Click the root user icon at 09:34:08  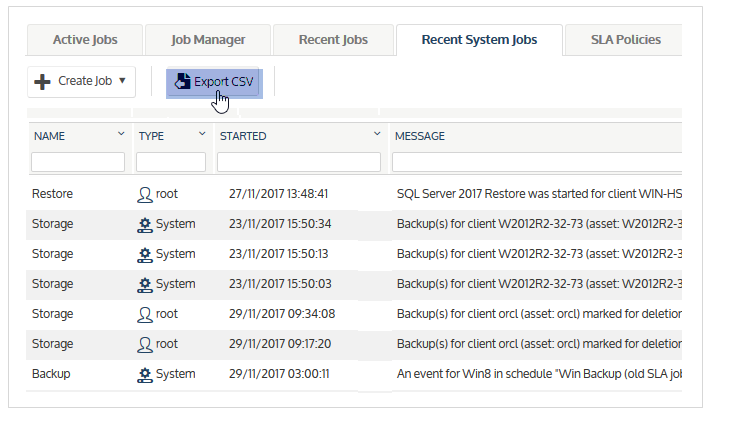[x=145, y=314]
